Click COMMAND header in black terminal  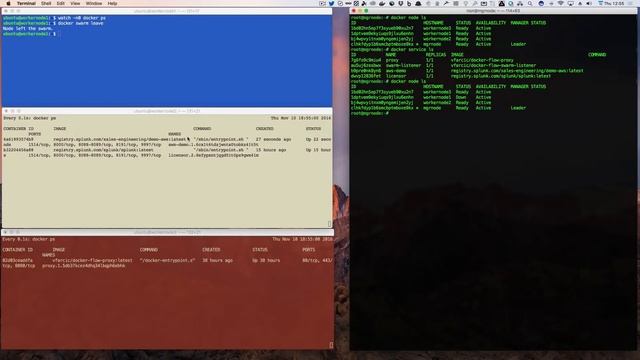coord(597,55)
